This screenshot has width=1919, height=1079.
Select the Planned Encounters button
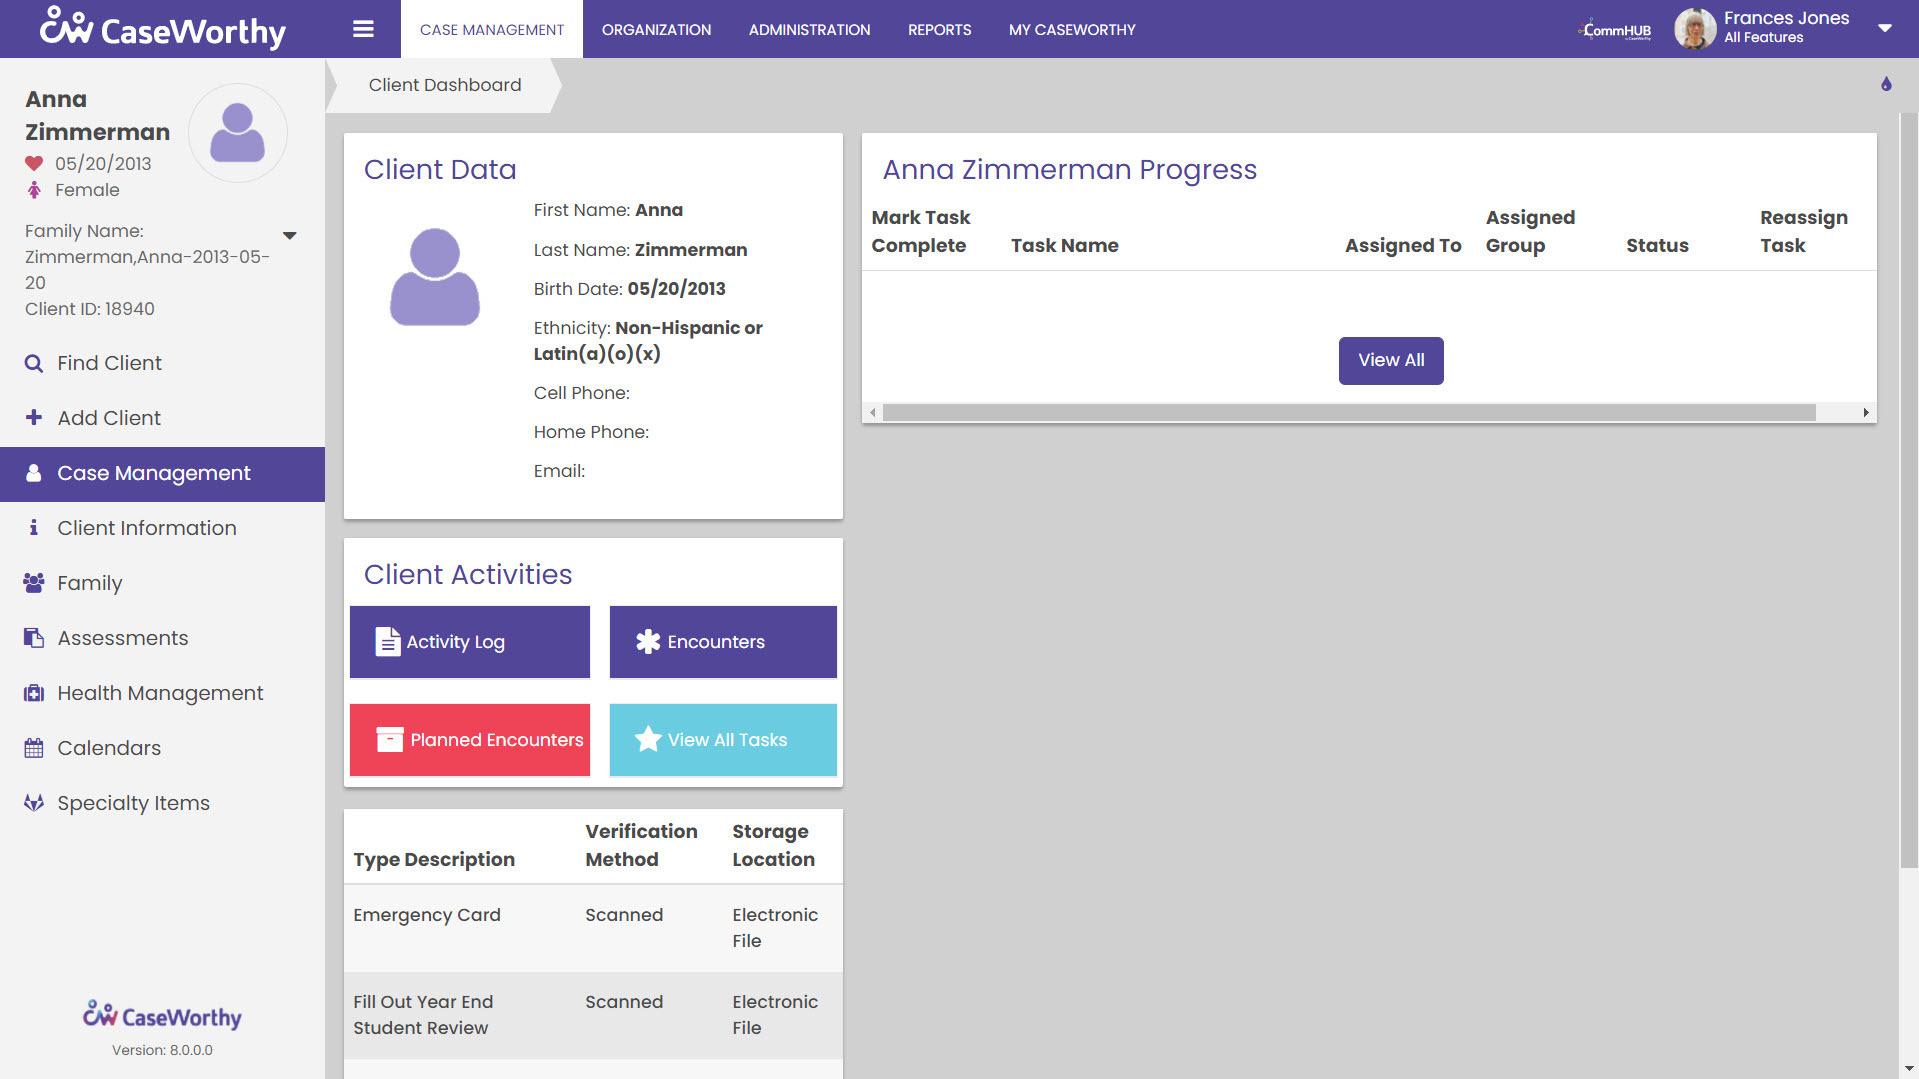point(469,740)
